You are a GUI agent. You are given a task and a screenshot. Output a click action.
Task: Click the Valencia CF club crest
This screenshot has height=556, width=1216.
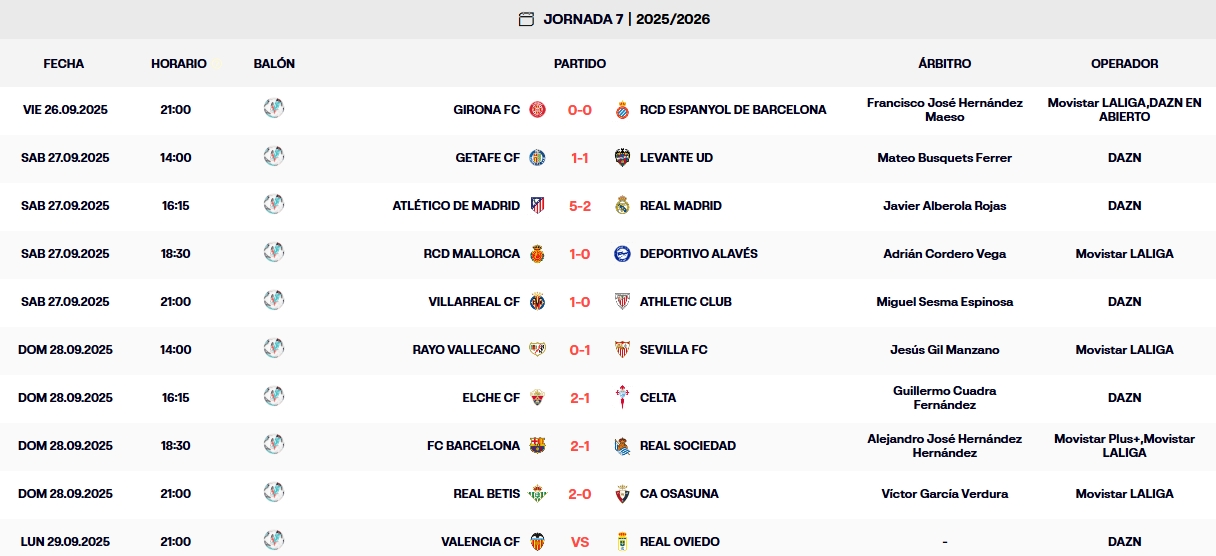click(x=538, y=542)
